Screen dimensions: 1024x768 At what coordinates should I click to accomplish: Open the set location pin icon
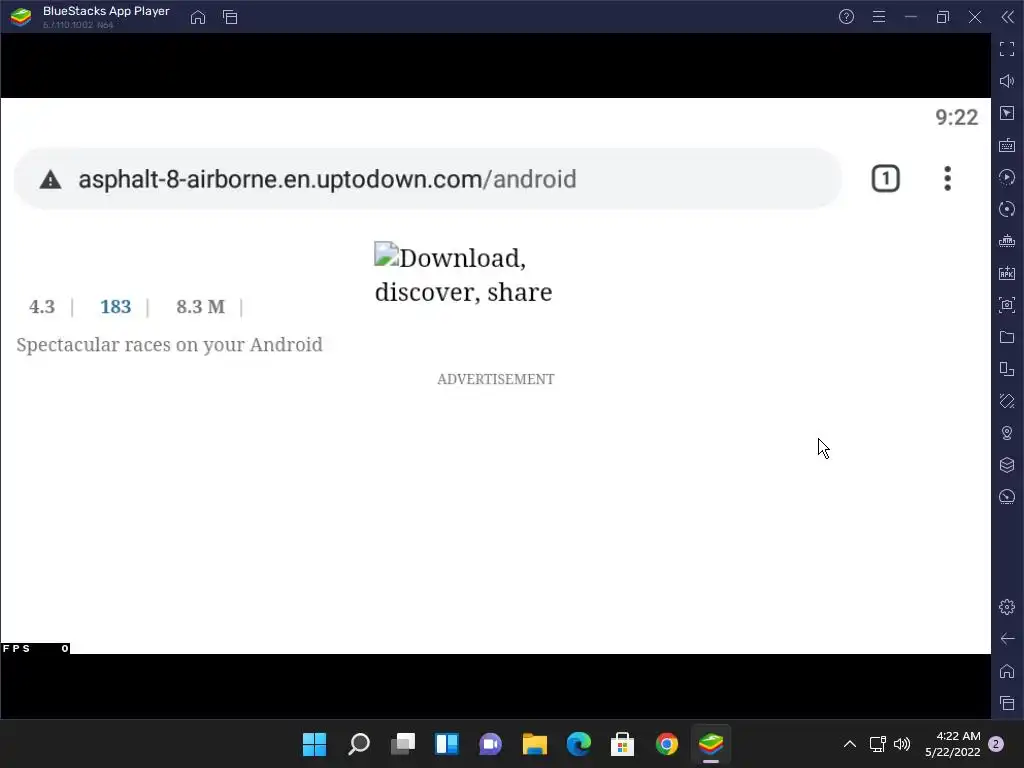click(1007, 433)
